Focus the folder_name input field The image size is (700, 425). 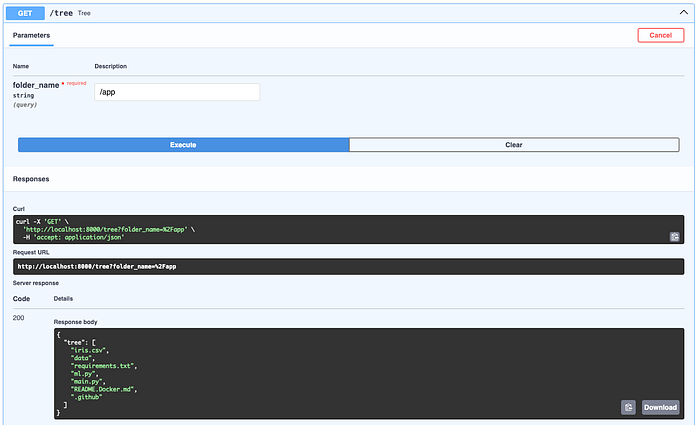(x=177, y=92)
